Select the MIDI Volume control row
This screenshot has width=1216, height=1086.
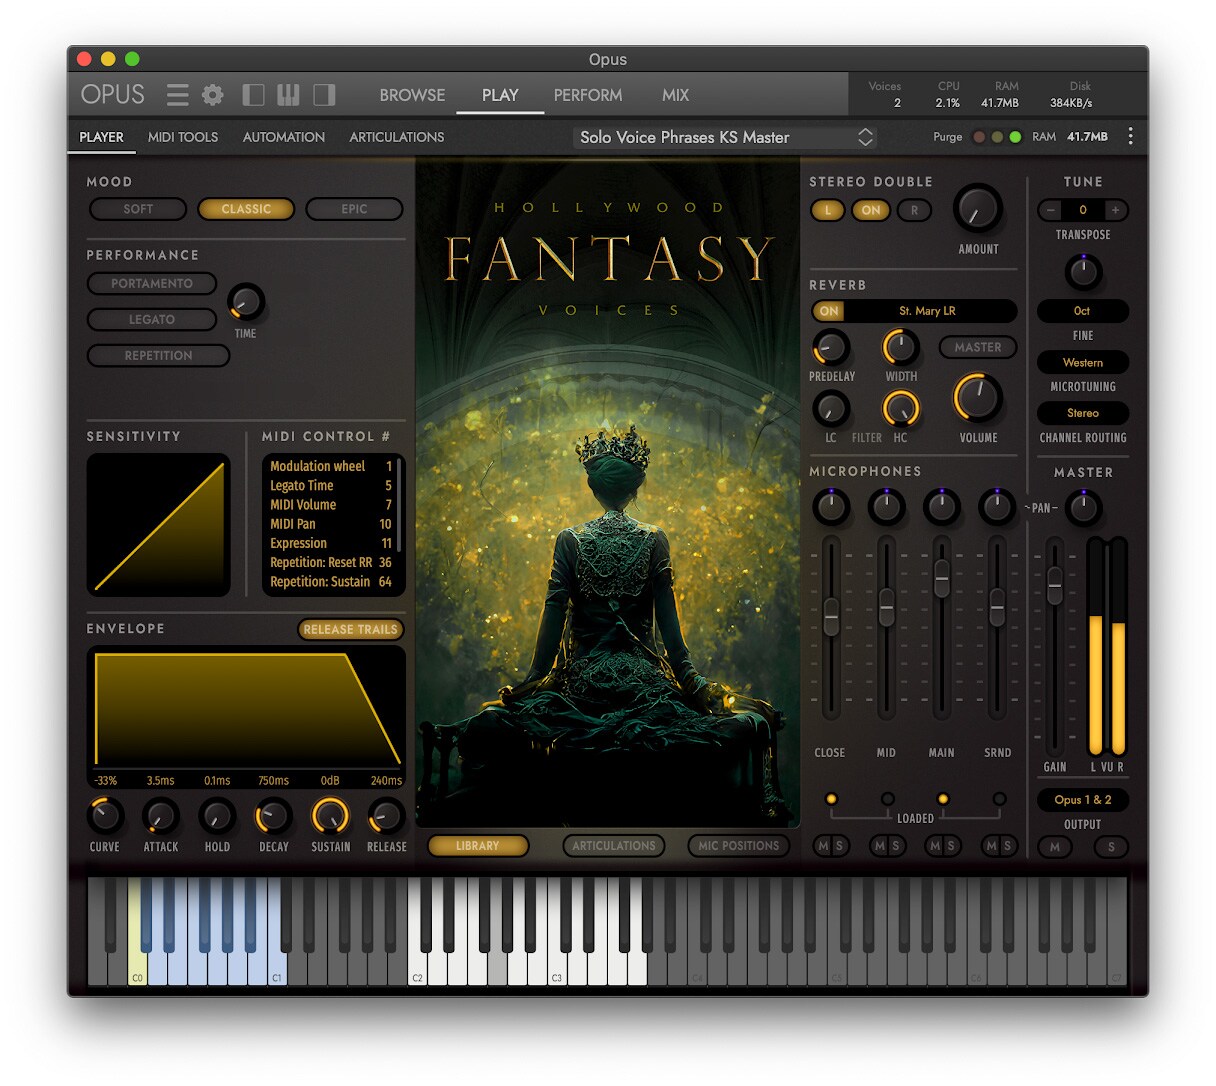pos(331,505)
